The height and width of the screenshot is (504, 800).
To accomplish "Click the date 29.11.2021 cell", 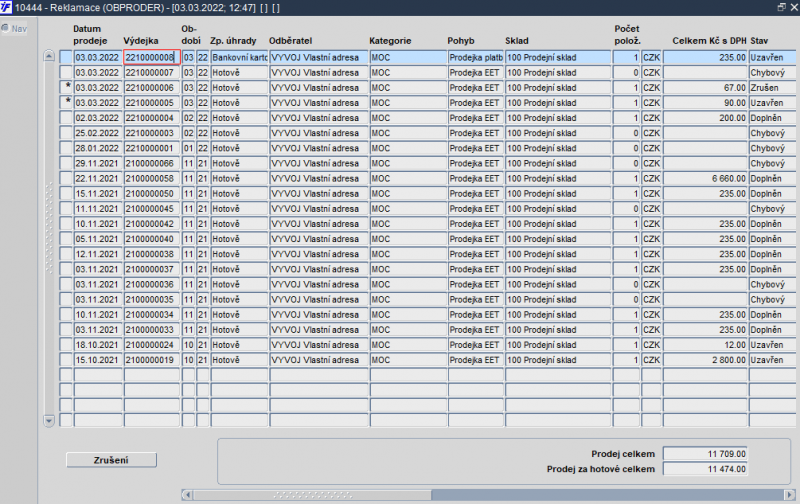I will pos(98,163).
